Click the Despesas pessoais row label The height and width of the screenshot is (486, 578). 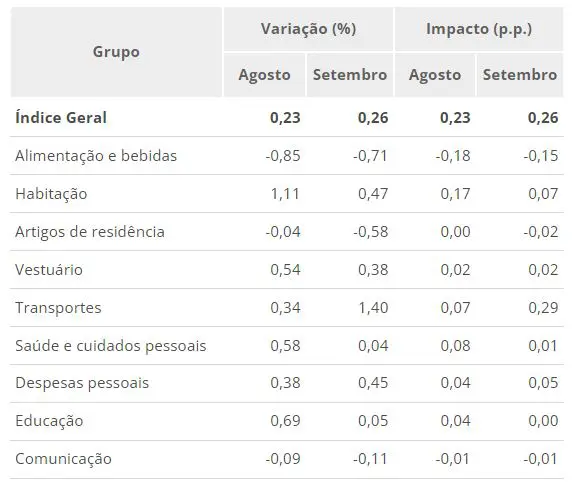(x=82, y=383)
